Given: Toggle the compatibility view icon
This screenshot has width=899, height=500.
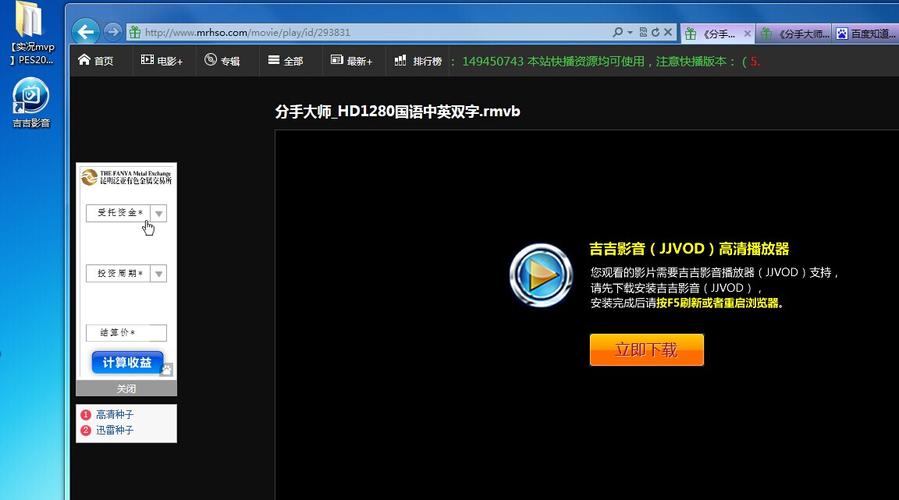Looking at the screenshot, I should pos(643,32).
